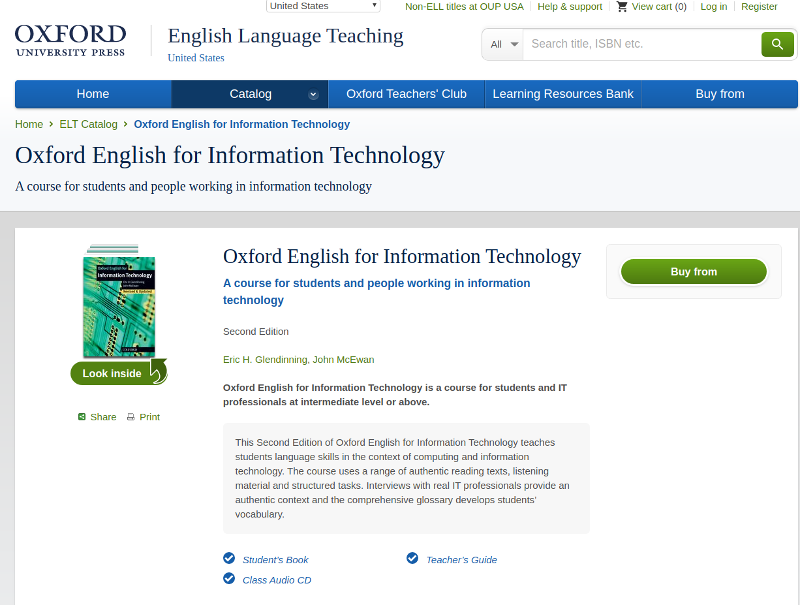Image resolution: width=800 pixels, height=605 pixels.
Task: Open the Learning Resources Bank tab
Action: (563, 94)
